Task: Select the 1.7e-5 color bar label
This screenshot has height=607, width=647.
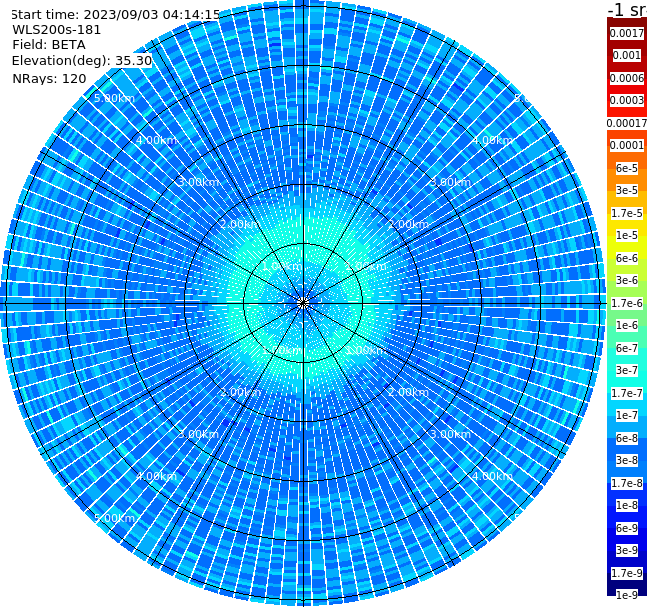Action: [x=627, y=213]
